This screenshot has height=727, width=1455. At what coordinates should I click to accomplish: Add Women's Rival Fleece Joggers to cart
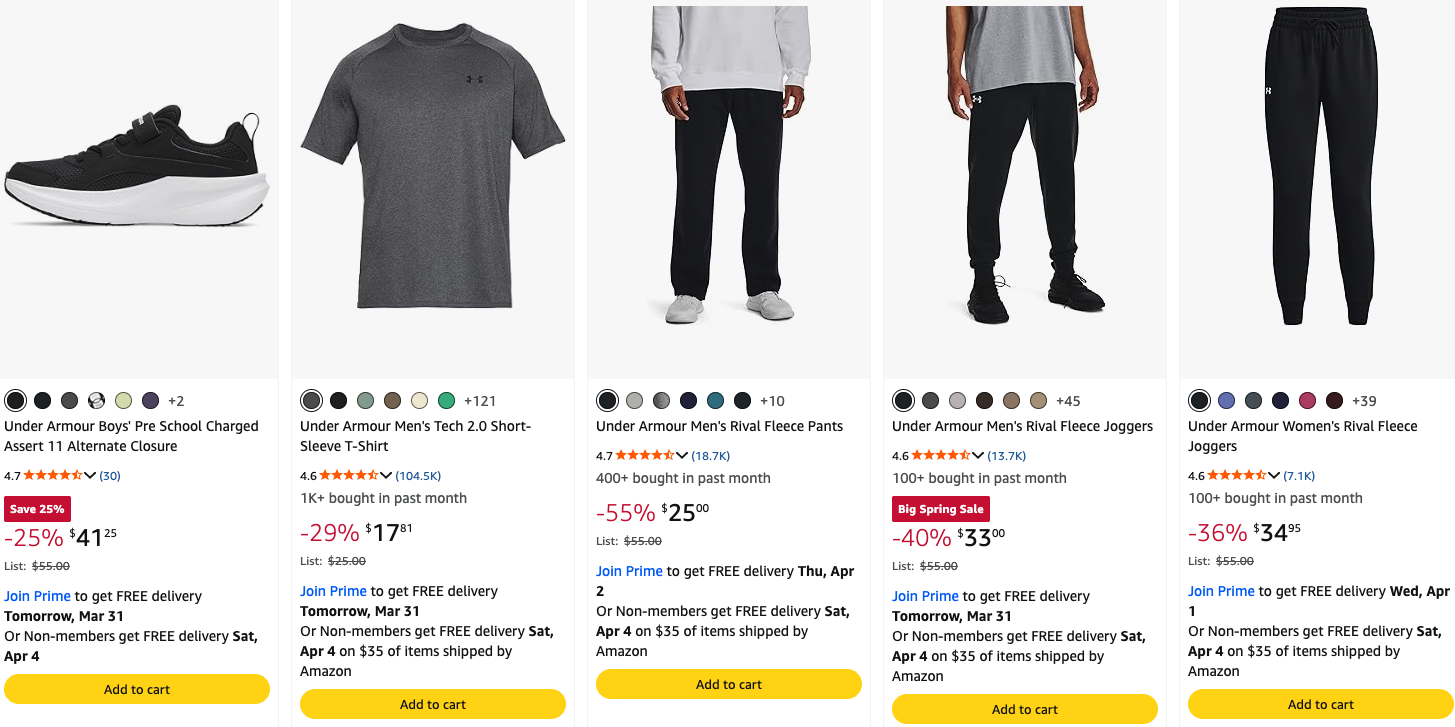tap(1321, 704)
